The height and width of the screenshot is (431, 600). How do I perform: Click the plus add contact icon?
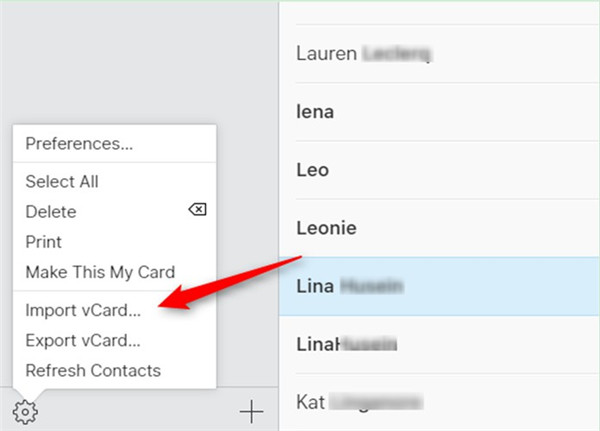coord(251,411)
